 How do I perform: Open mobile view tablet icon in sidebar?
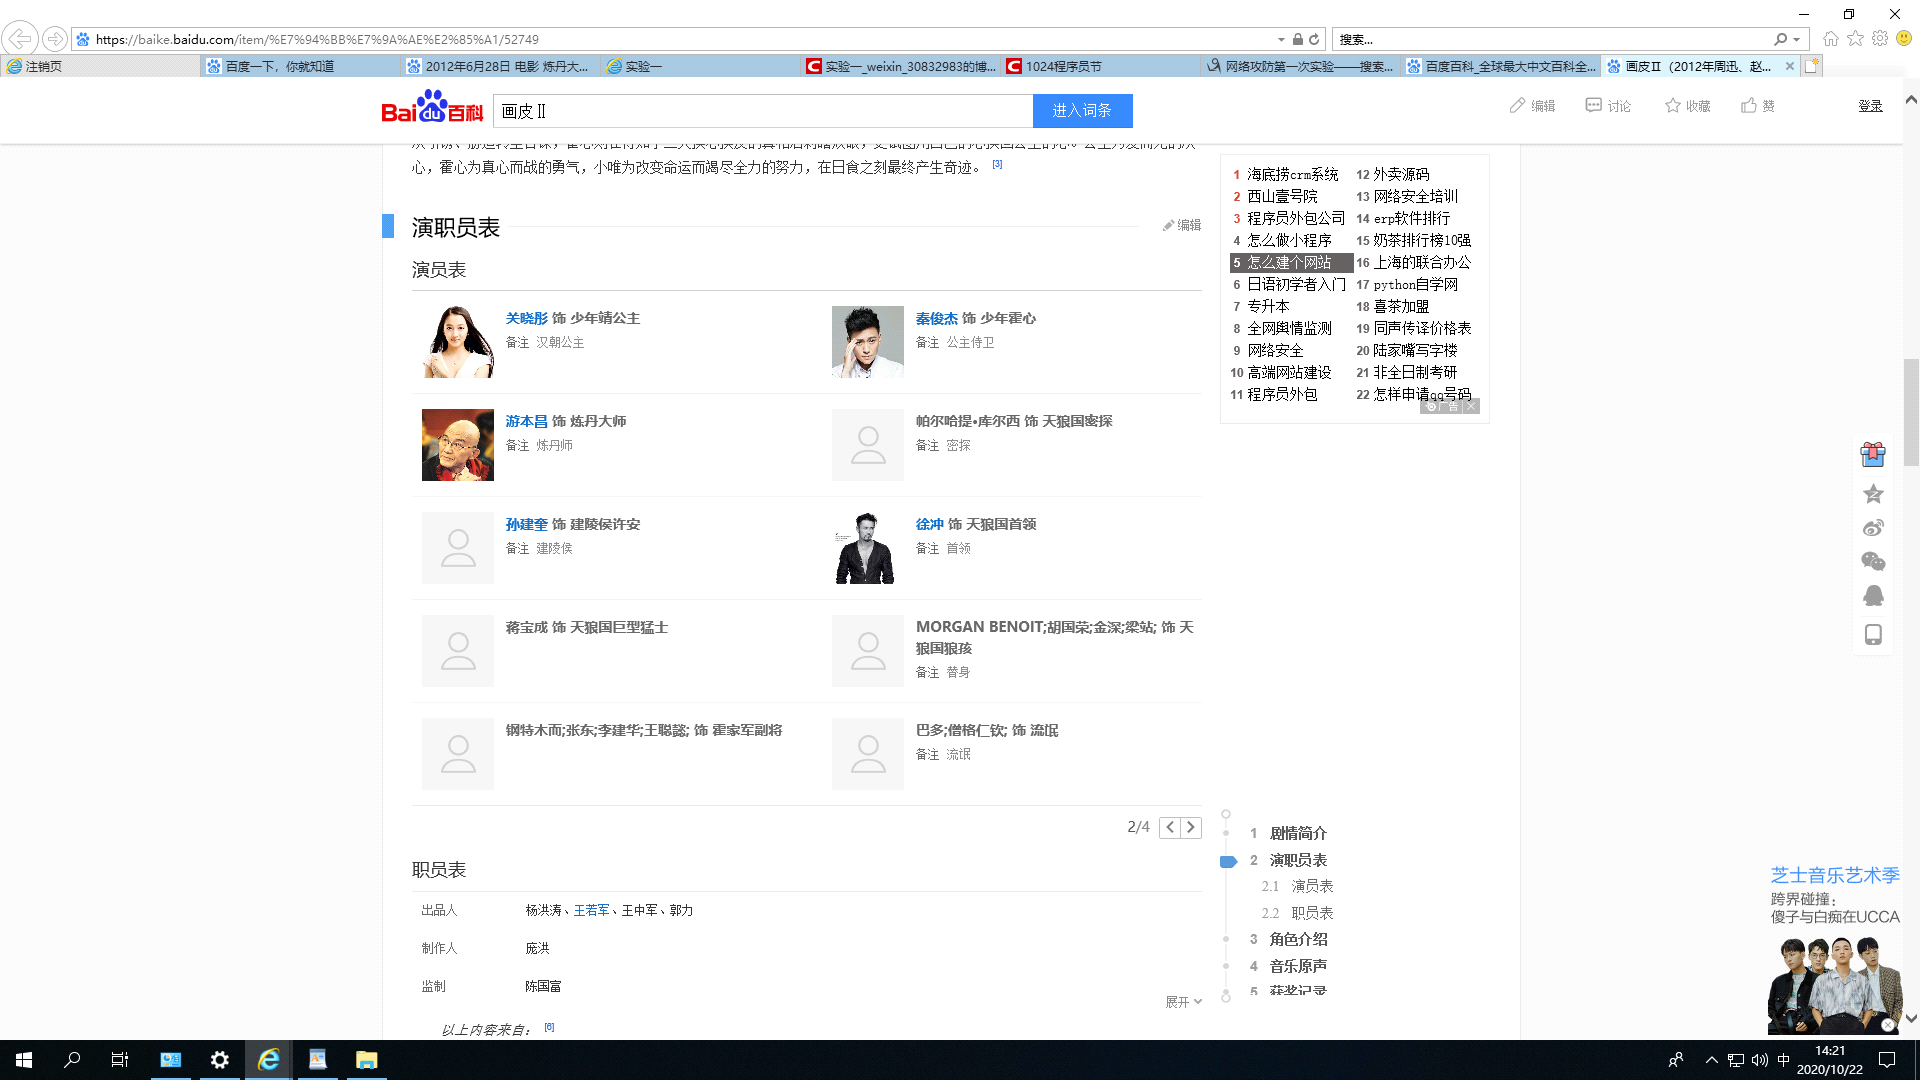tap(1873, 635)
